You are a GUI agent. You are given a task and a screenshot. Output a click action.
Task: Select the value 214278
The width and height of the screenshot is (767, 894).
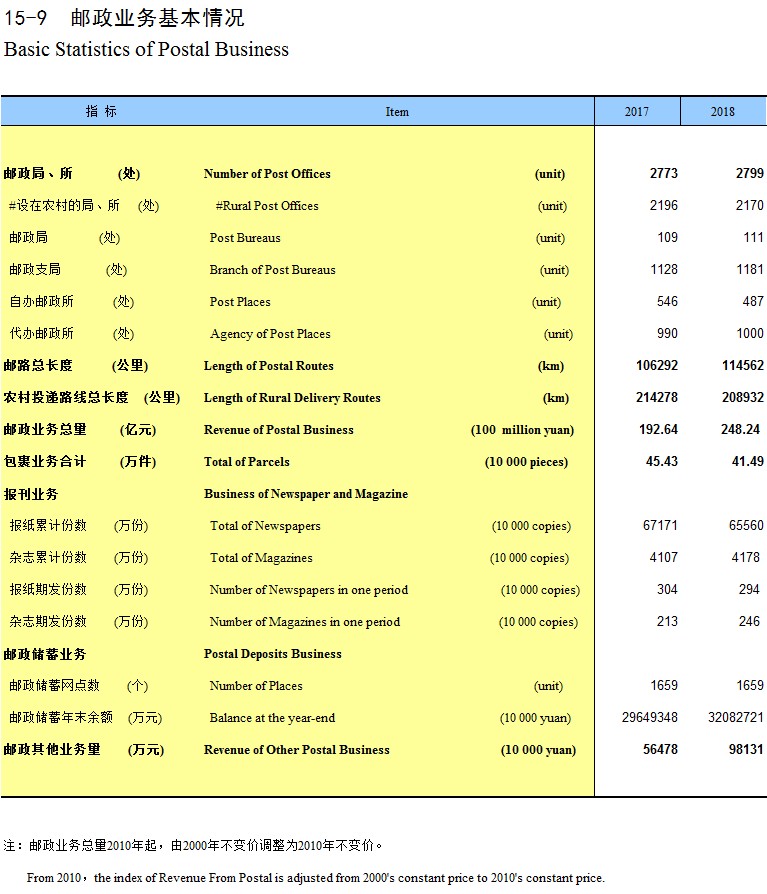tap(657, 397)
